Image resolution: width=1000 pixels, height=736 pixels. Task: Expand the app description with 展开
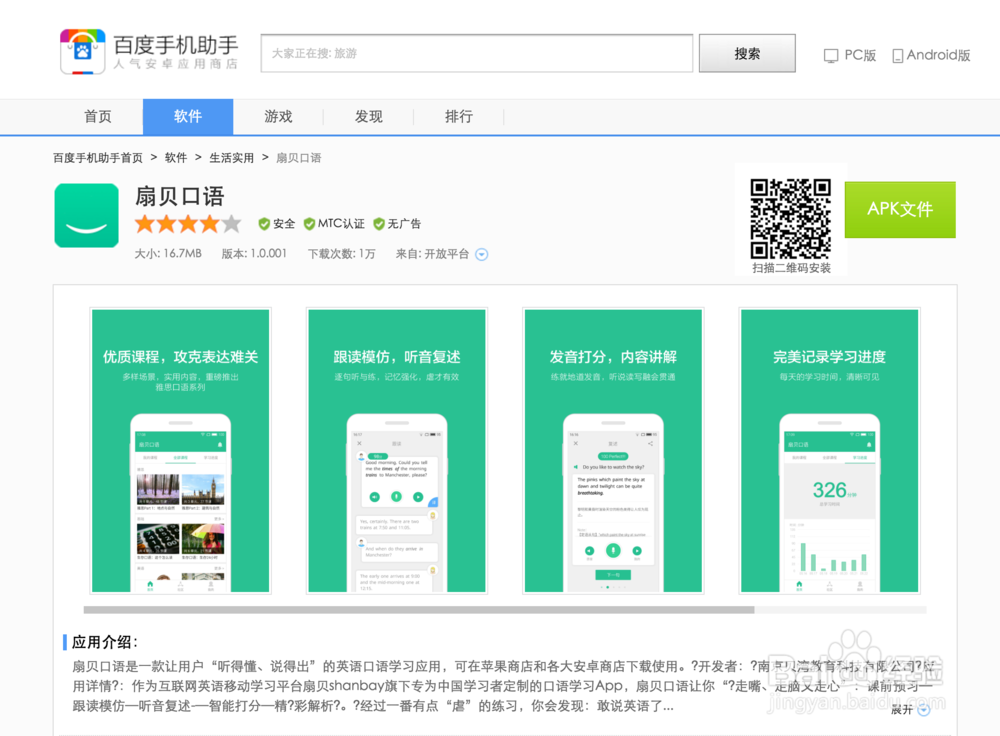[x=910, y=710]
